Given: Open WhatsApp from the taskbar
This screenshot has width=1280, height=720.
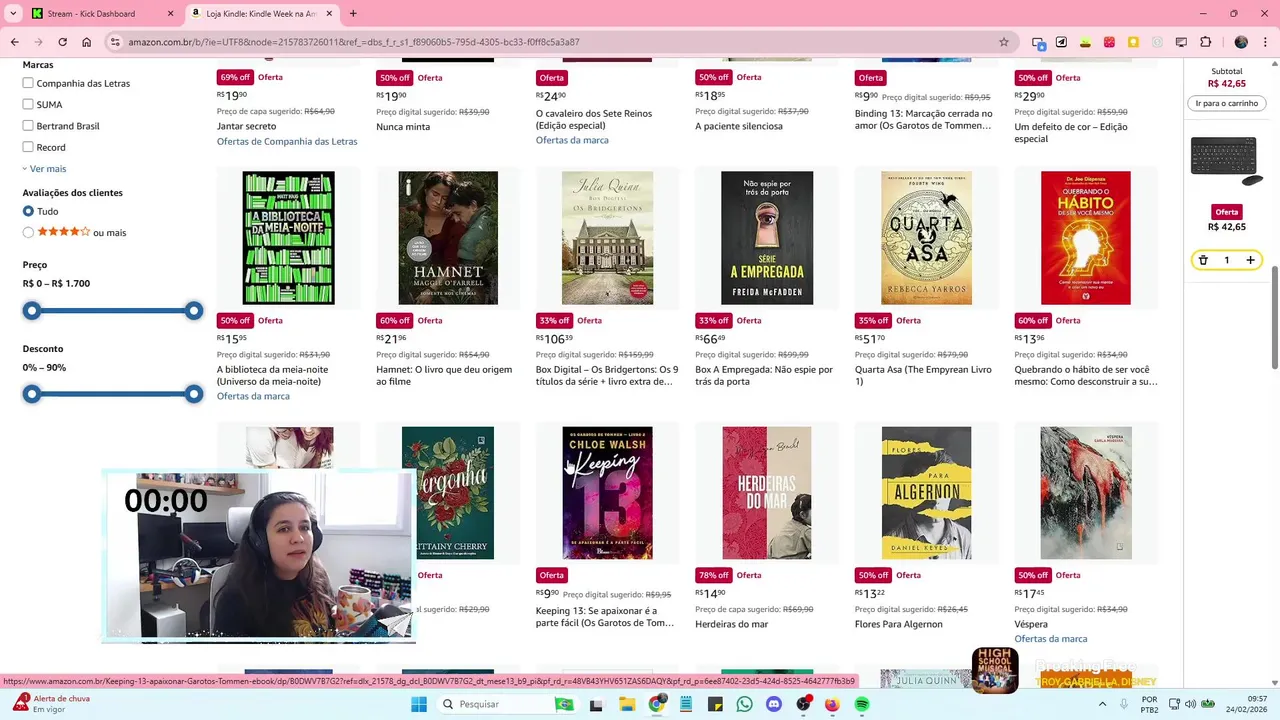Looking at the screenshot, I should [x=744, y=704].
